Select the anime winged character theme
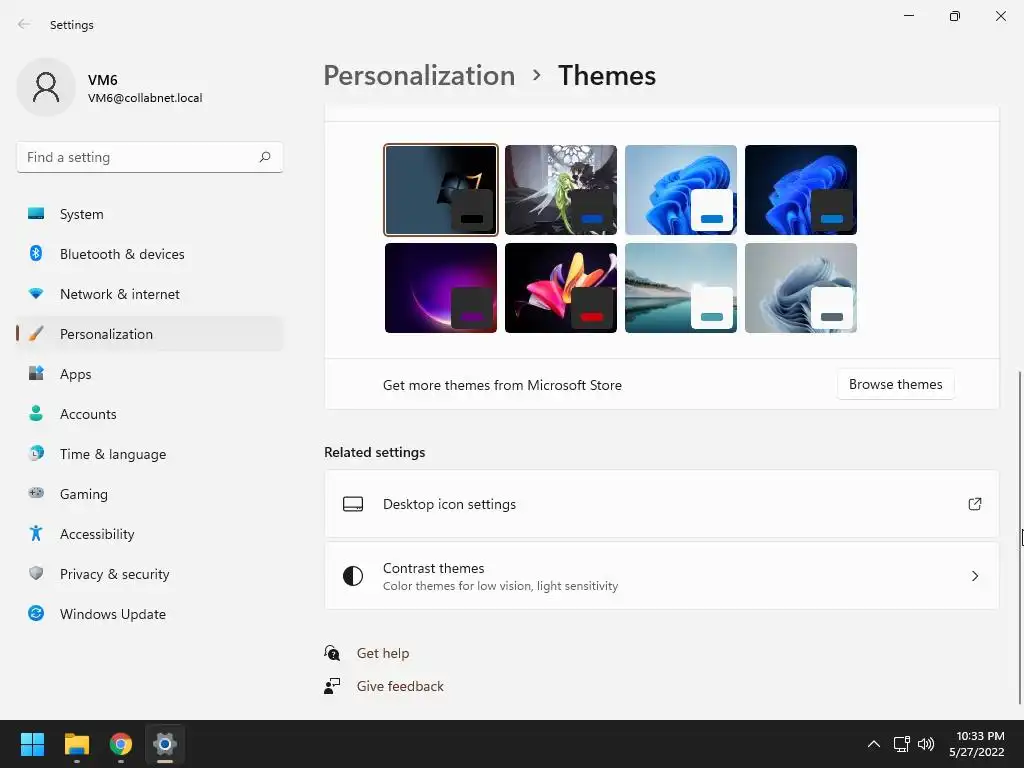This screenshot has width=1024, height=768. (561, 190)
